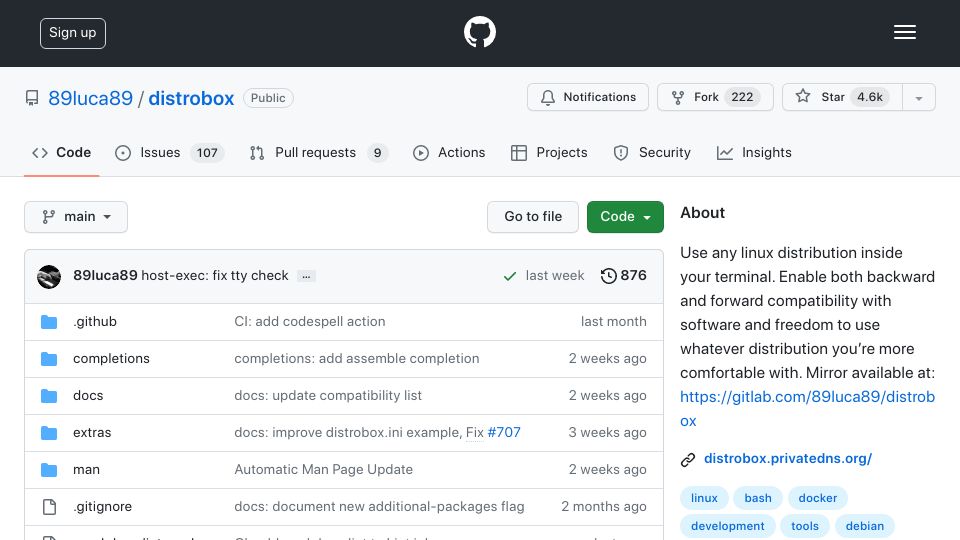The image size is (960, 540).
Task: Click the docs folder icon
Action: [49, 396]
